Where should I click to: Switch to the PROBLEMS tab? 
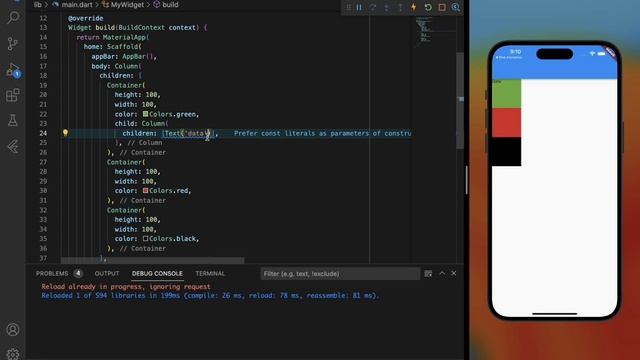(52, 273)
